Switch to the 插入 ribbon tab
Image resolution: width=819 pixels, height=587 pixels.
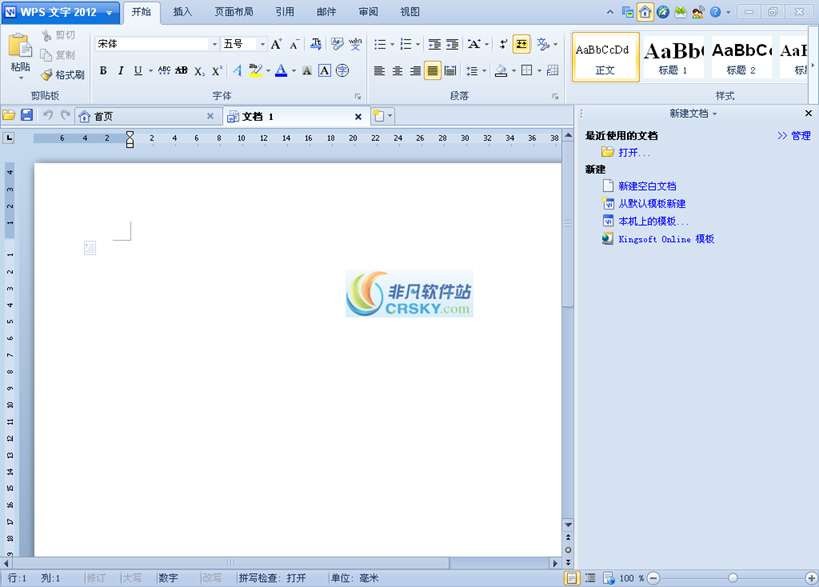(x=182, y=11)
